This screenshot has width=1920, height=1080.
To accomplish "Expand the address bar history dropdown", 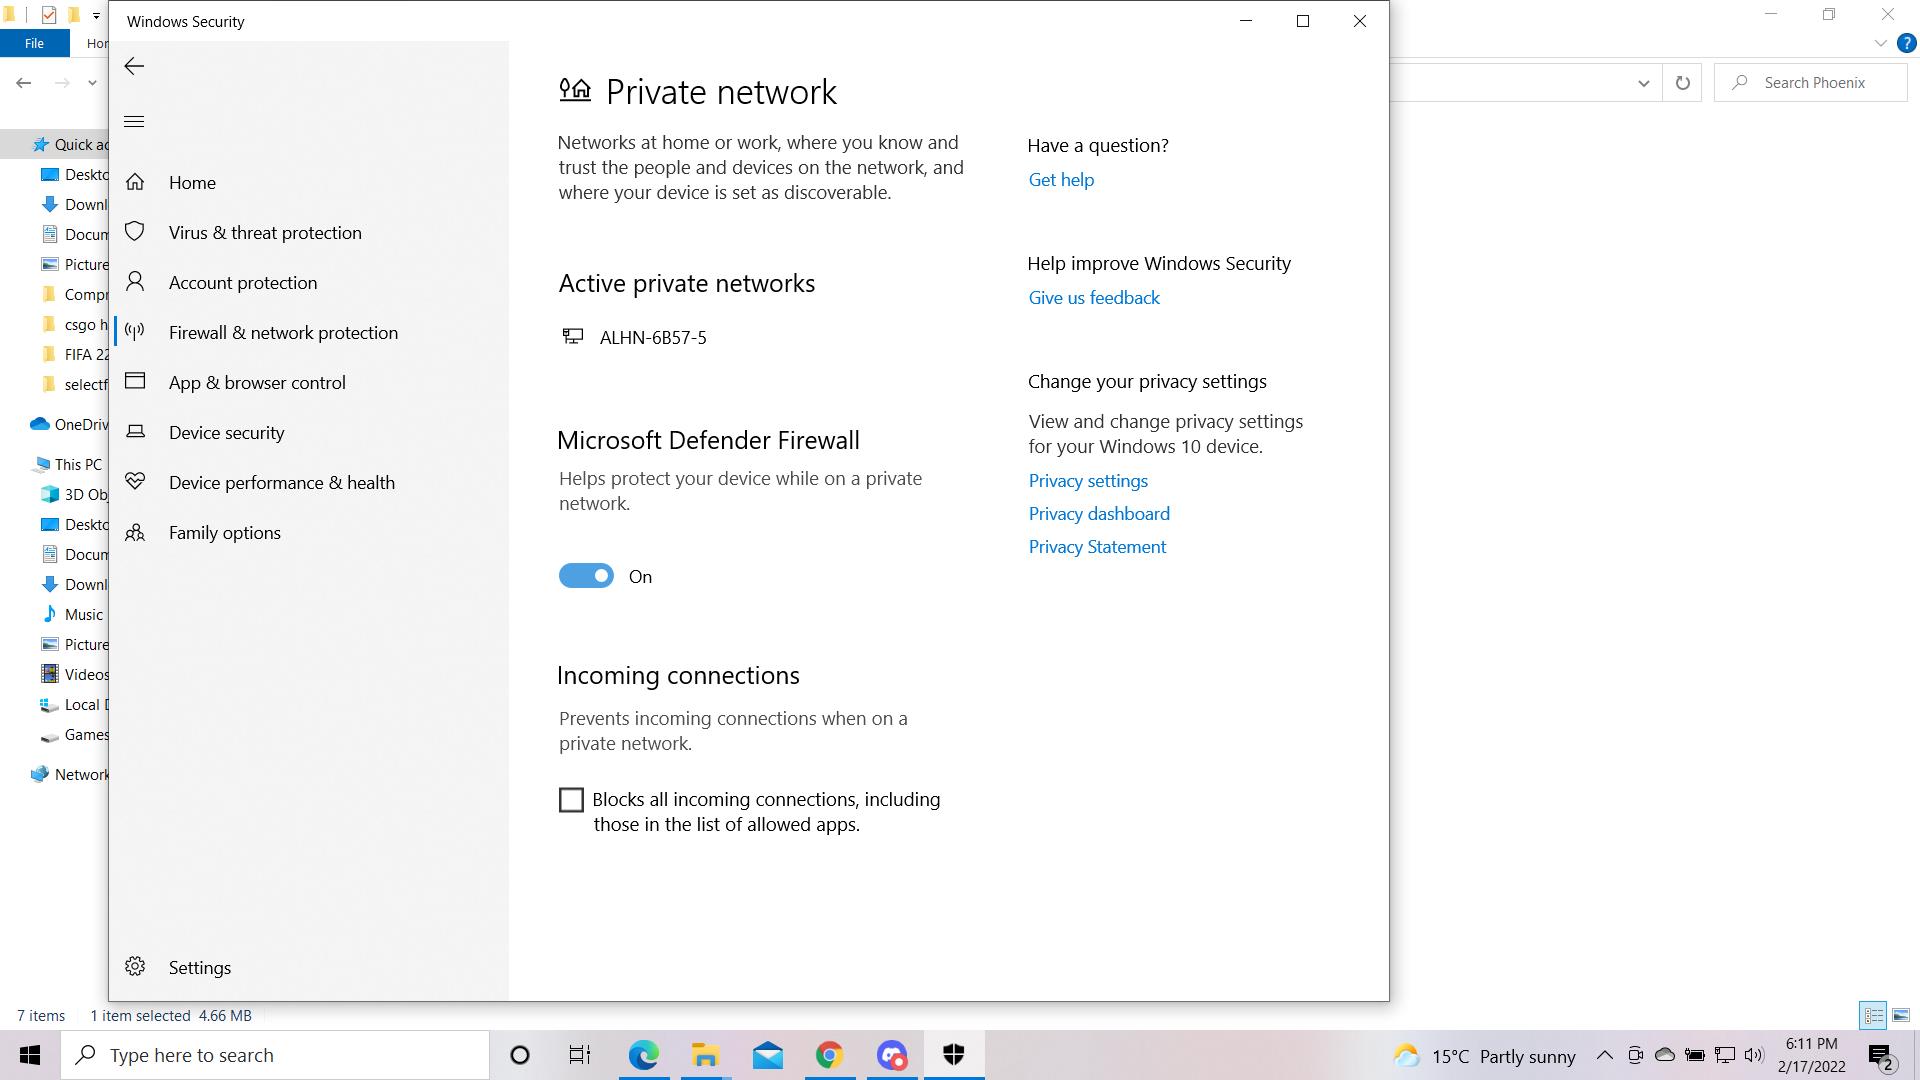I will 1643,83.
